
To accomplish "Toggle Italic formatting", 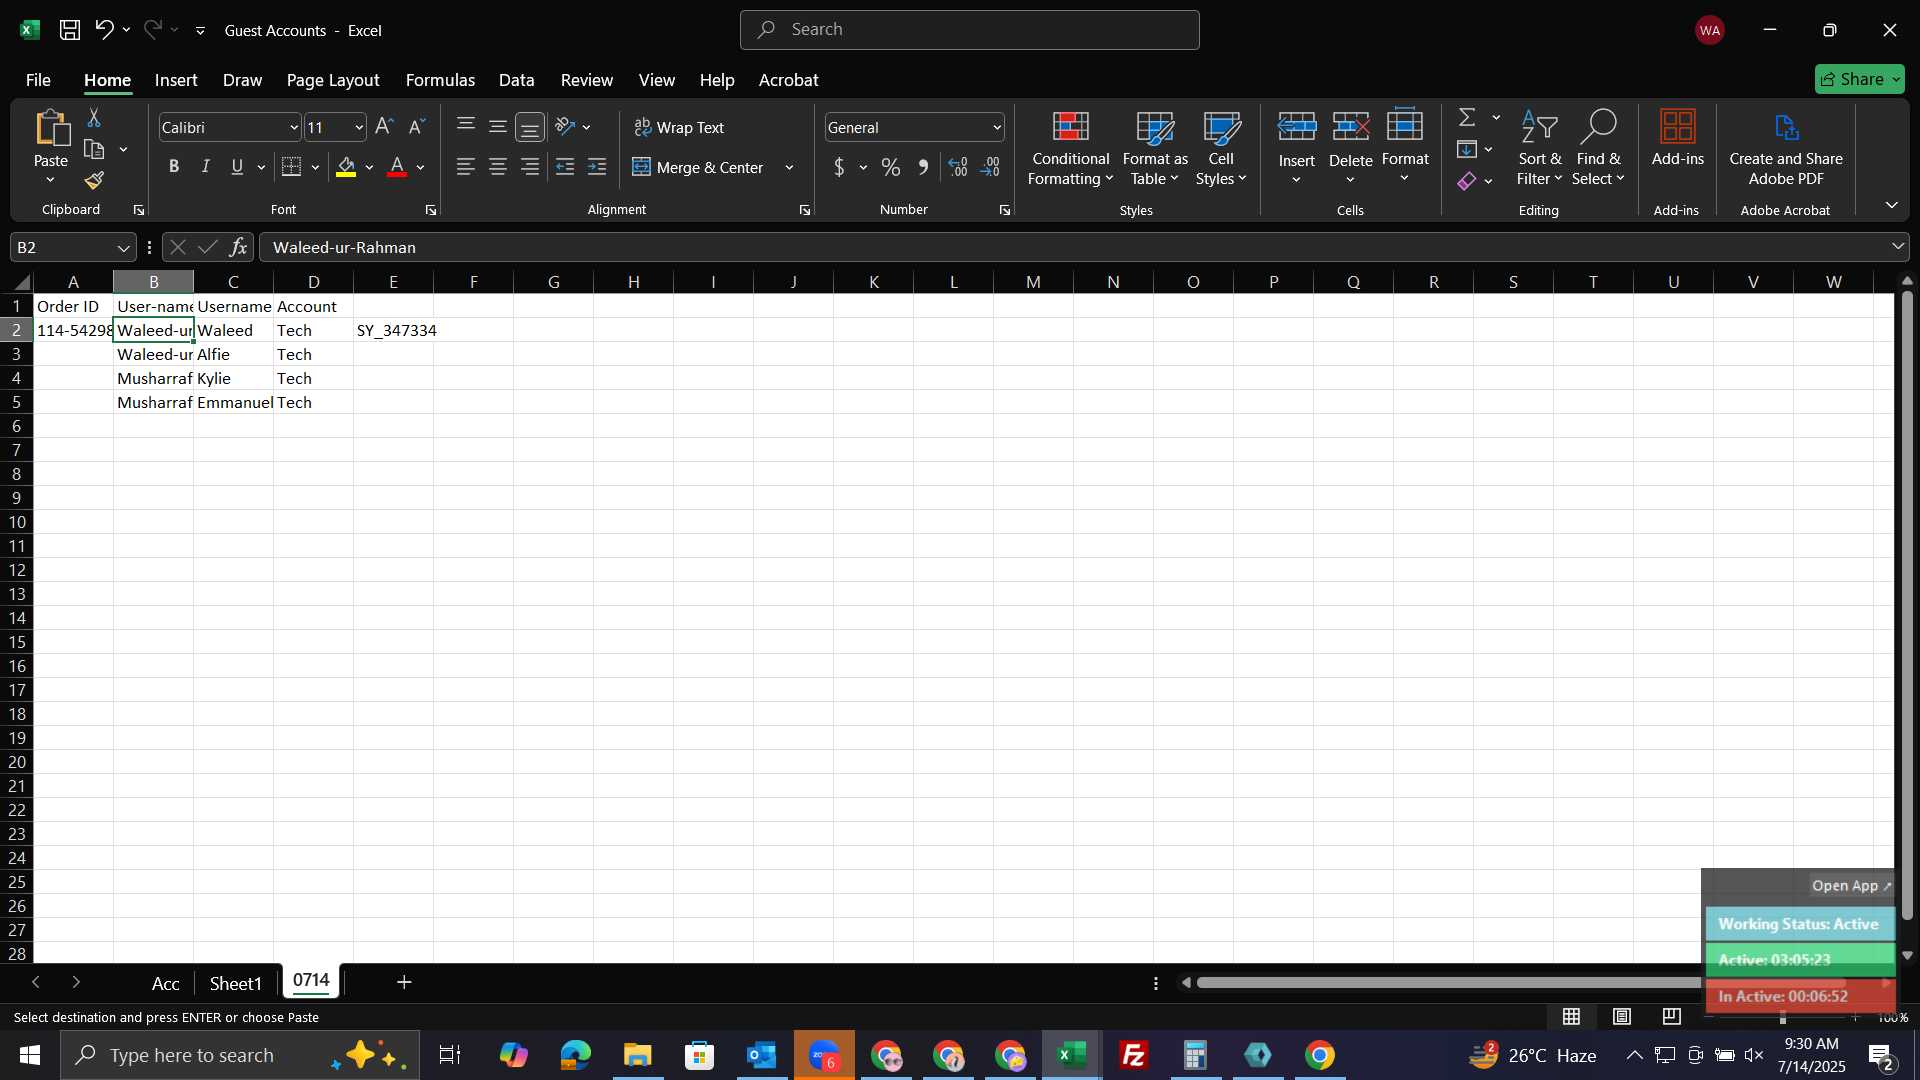I will pyautogui.click(x=206, y=167).
